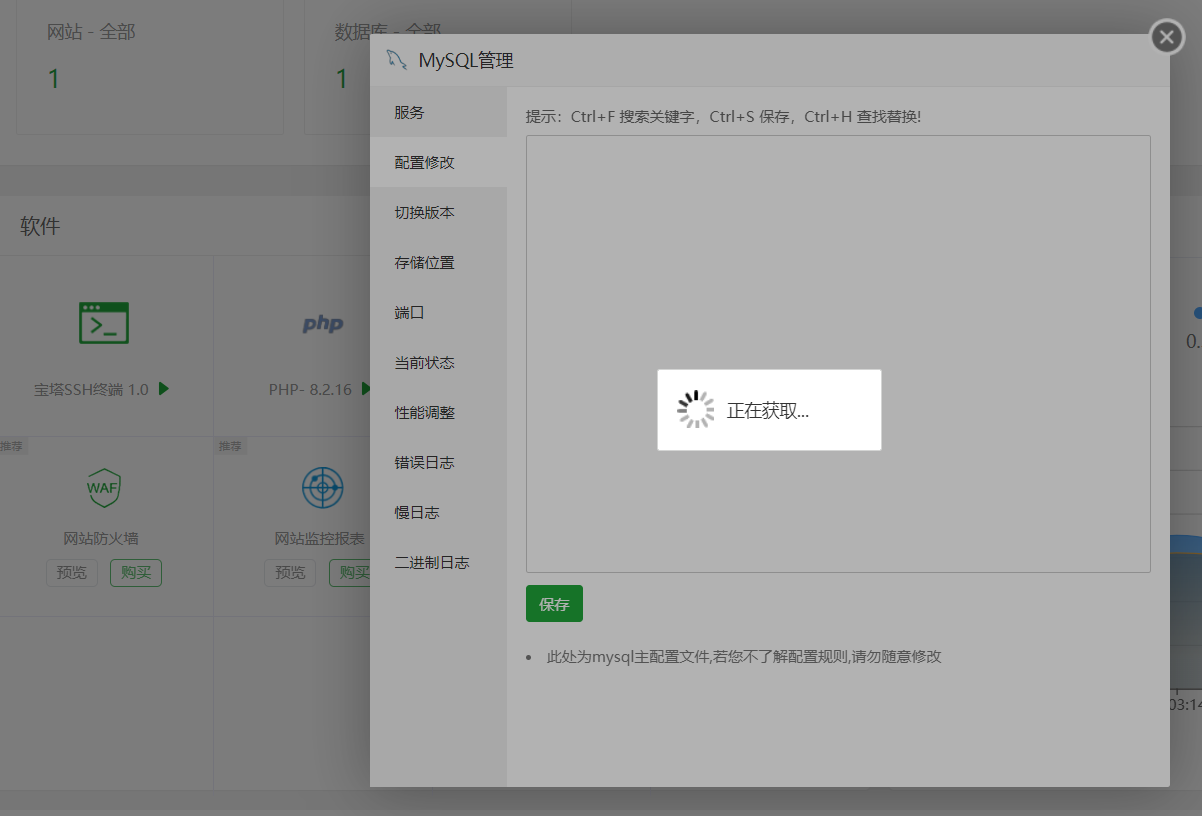Screen dimensions: 1202x816
Task: Click the WAF shield icon
Action: coord(103,487)
